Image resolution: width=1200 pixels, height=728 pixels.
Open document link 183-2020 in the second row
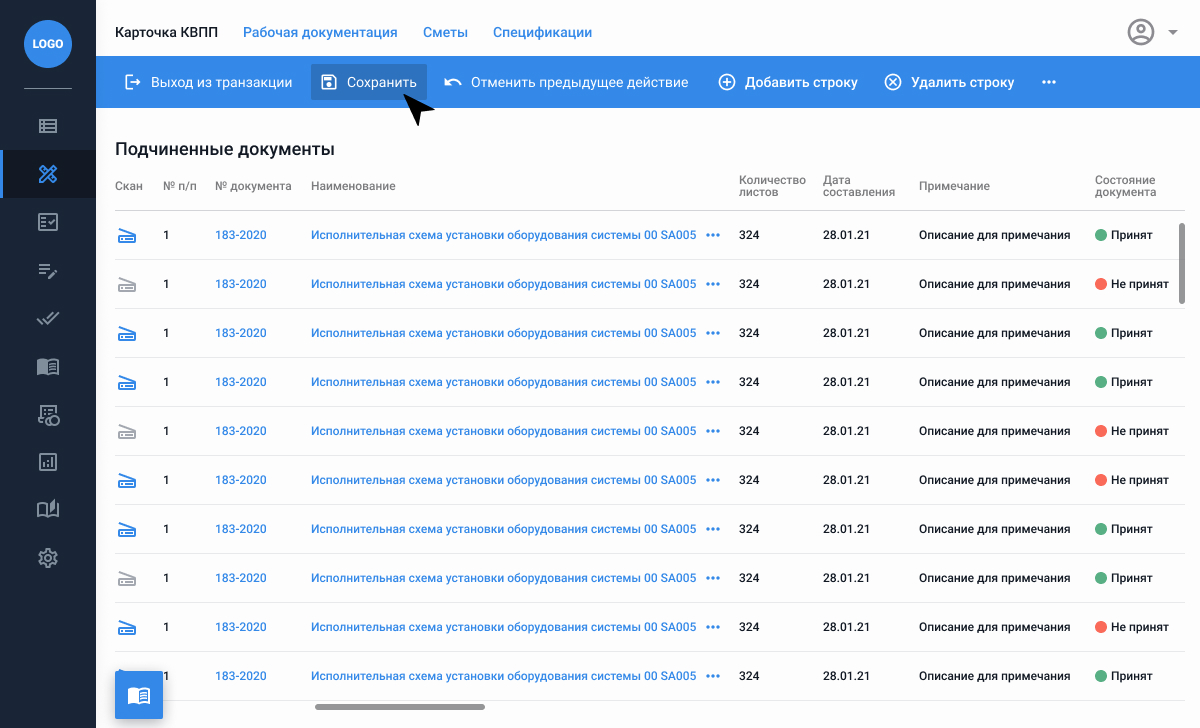point(241,284)
